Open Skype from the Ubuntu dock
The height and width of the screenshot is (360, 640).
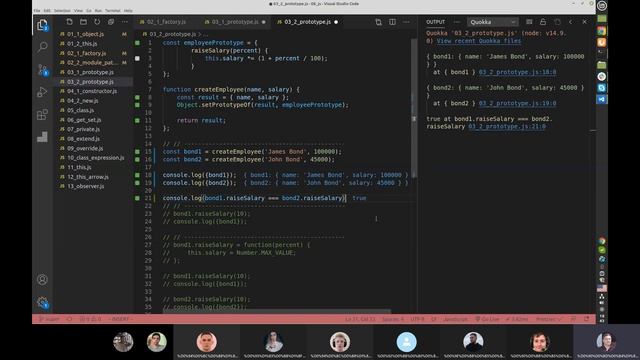coord(602,88)
